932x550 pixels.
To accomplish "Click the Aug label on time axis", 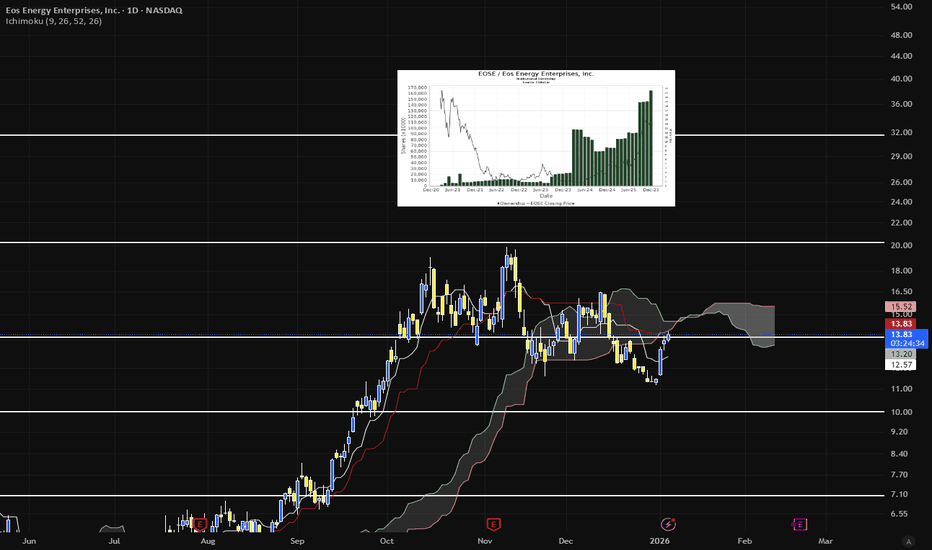I will pos(207,541).
